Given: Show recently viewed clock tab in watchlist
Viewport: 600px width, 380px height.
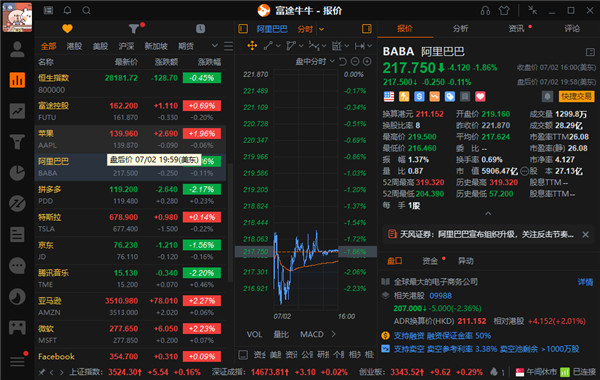Looking at the screenshot, I should click(x=201, y=29).
